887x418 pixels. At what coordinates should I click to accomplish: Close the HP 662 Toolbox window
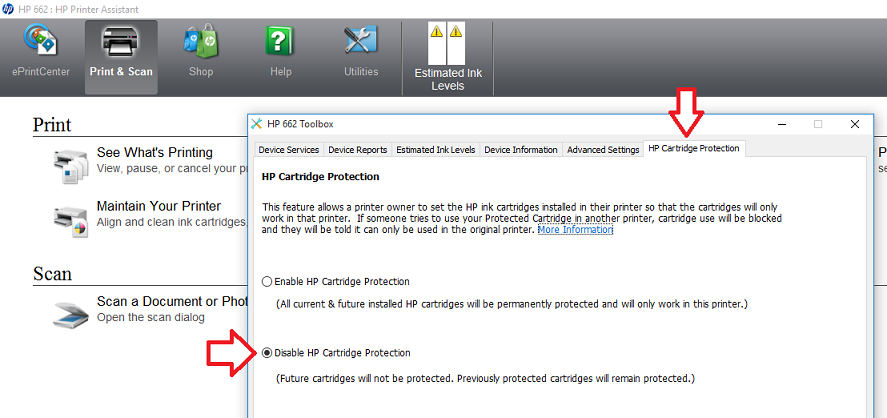click(855, 124)
